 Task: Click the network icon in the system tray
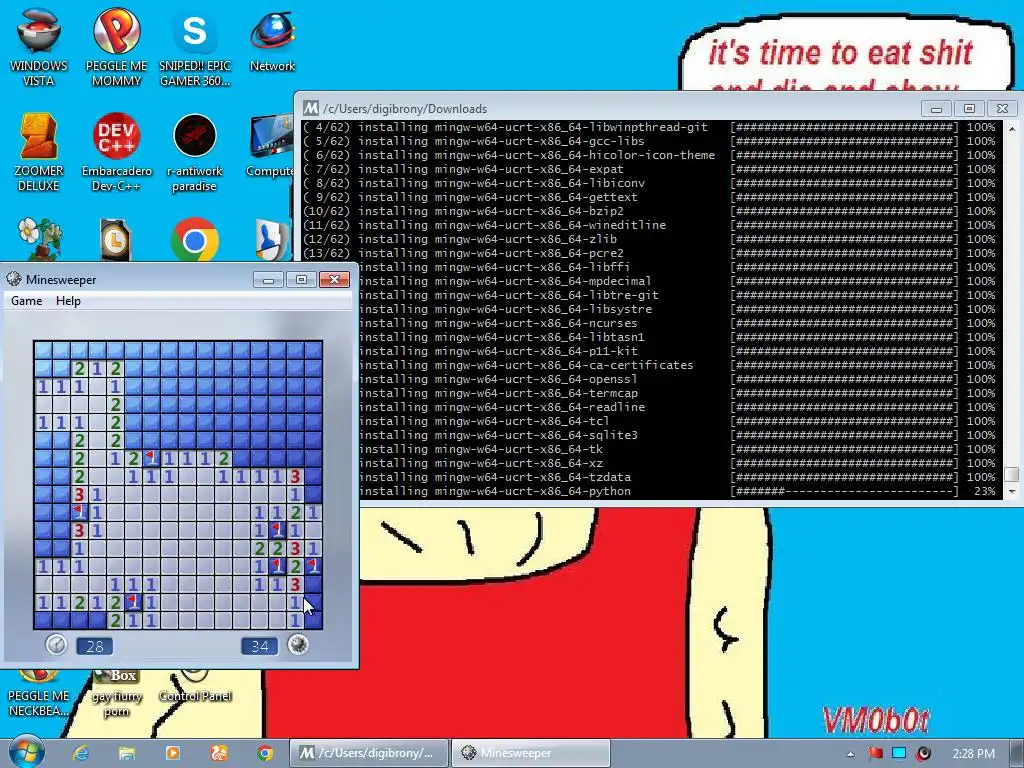(899, 754)
